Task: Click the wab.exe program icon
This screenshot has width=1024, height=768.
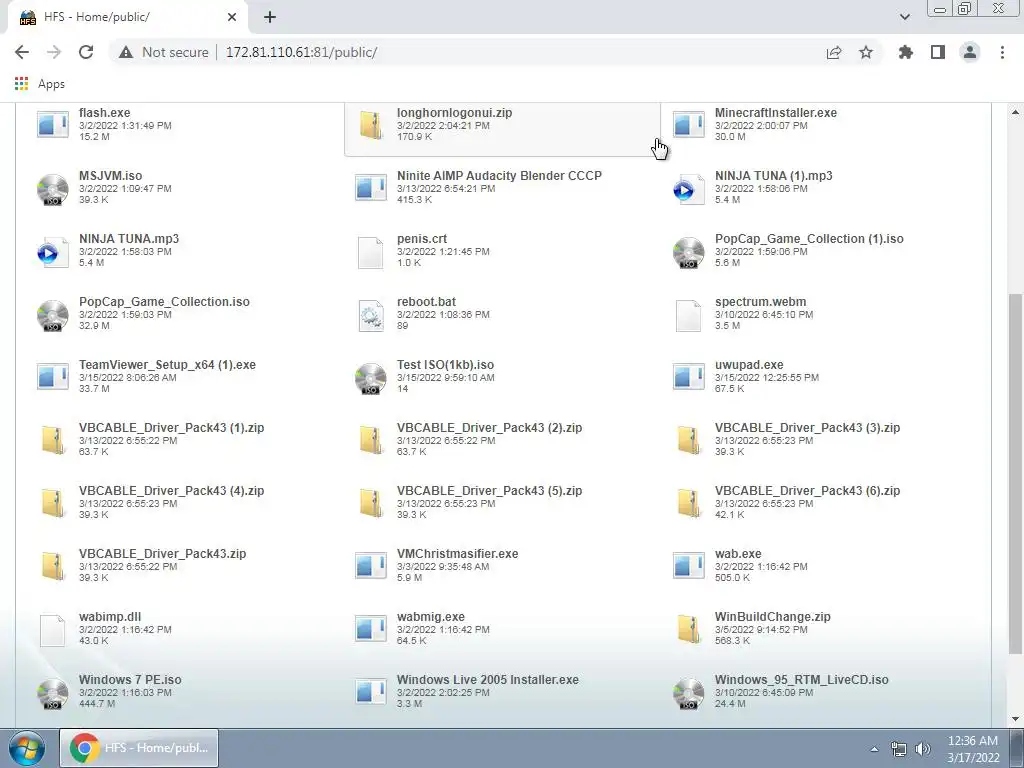Action: click(688, 565)
